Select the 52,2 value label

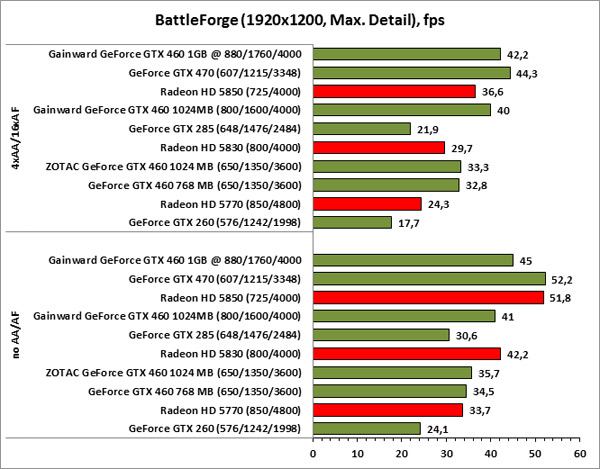coord(563,279)
